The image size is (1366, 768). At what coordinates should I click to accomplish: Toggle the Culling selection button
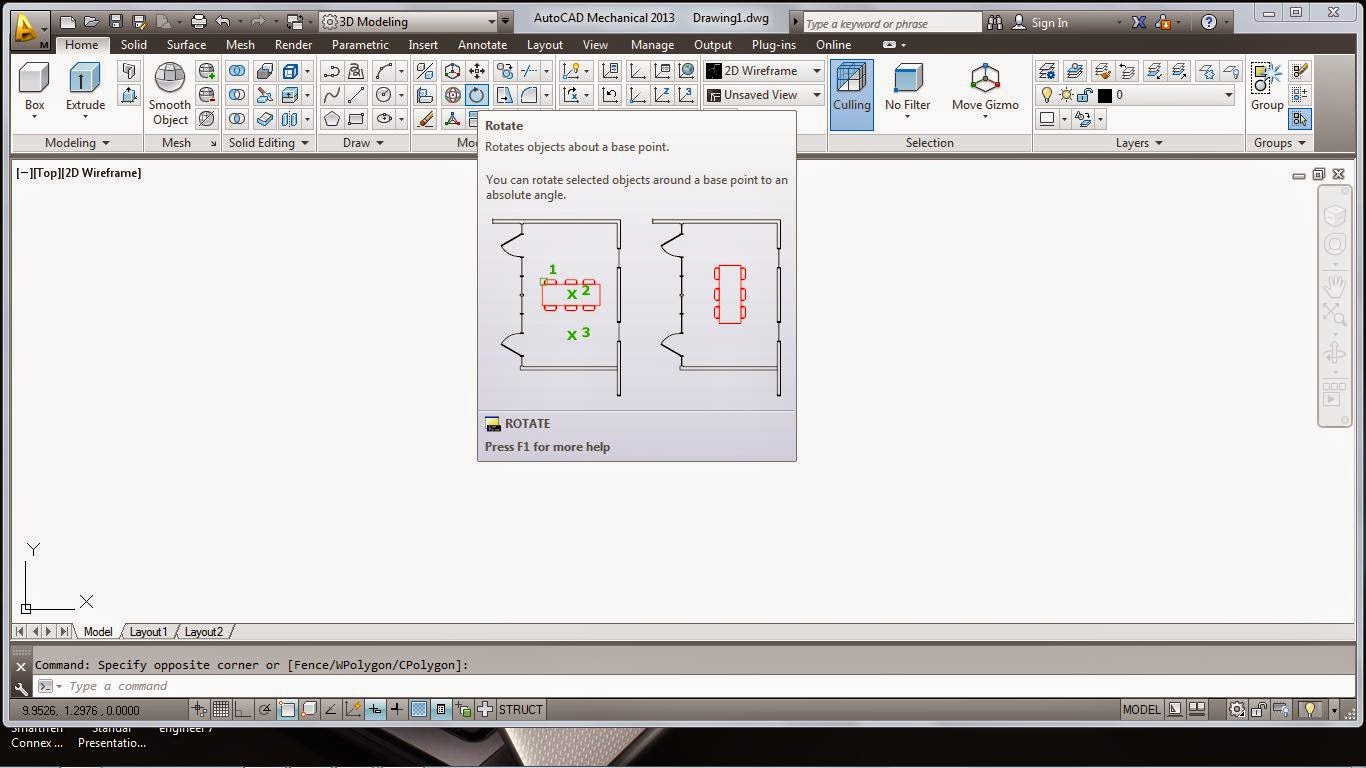pyautogui.click(x=851, y=94)
